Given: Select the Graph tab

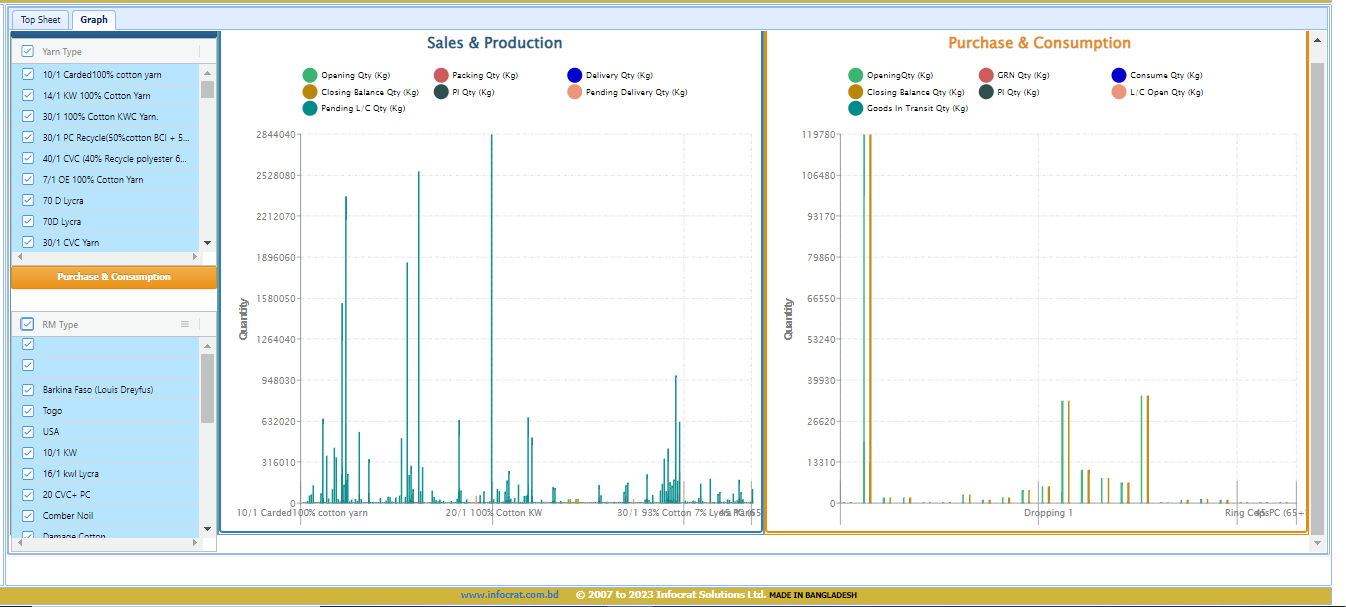Looking at the screenshot, I should click(x=94, y=20).
